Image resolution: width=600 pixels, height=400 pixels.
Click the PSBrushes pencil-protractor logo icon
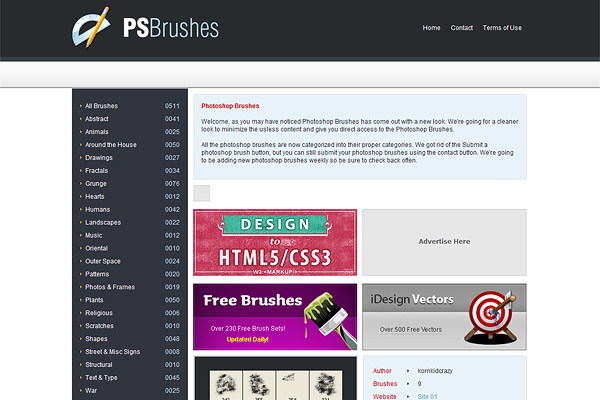91,27
